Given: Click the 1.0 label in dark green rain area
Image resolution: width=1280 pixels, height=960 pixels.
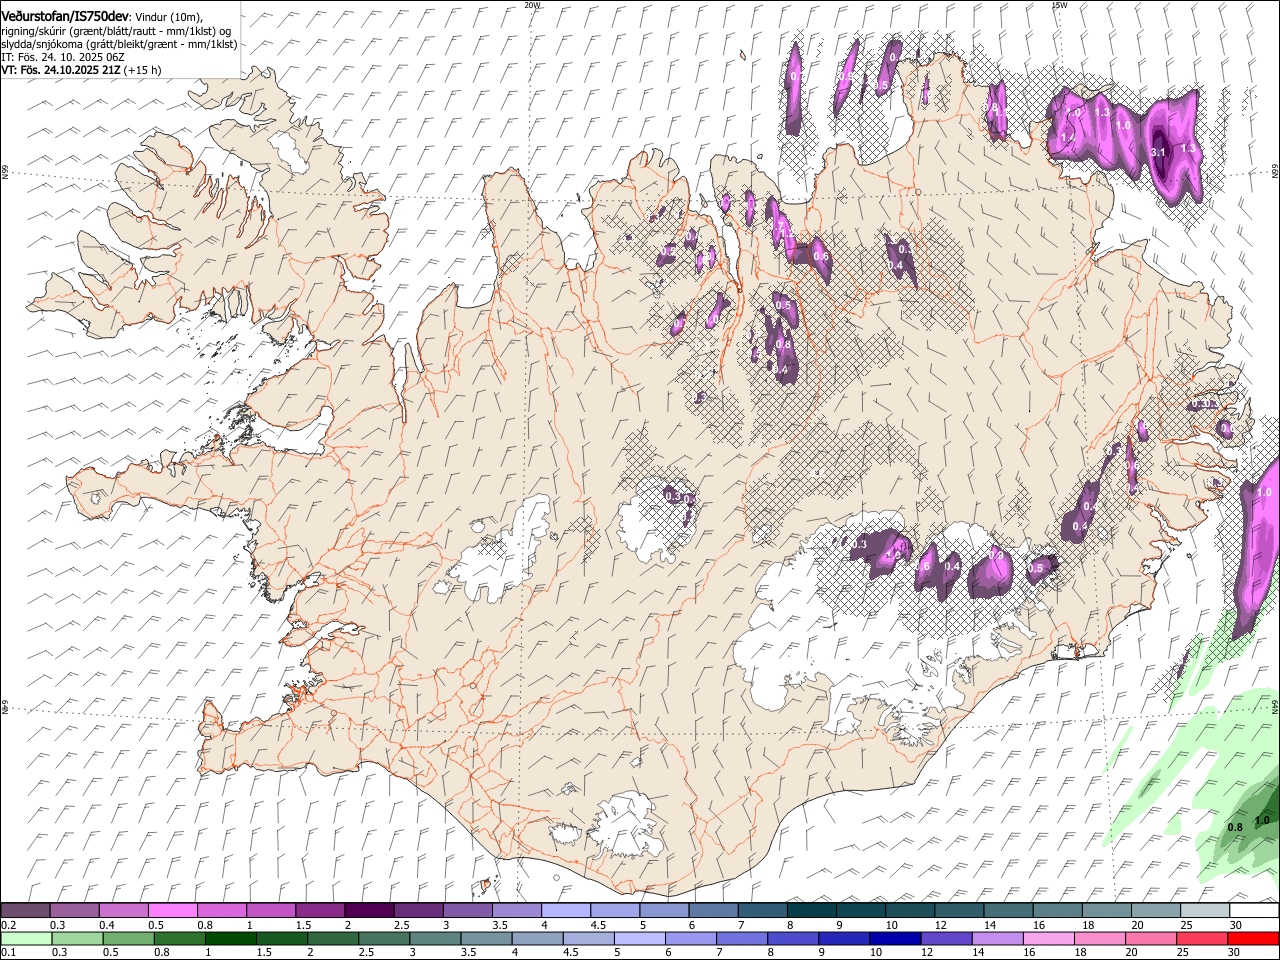Looking at the screenshot, I should [1262, 821].
